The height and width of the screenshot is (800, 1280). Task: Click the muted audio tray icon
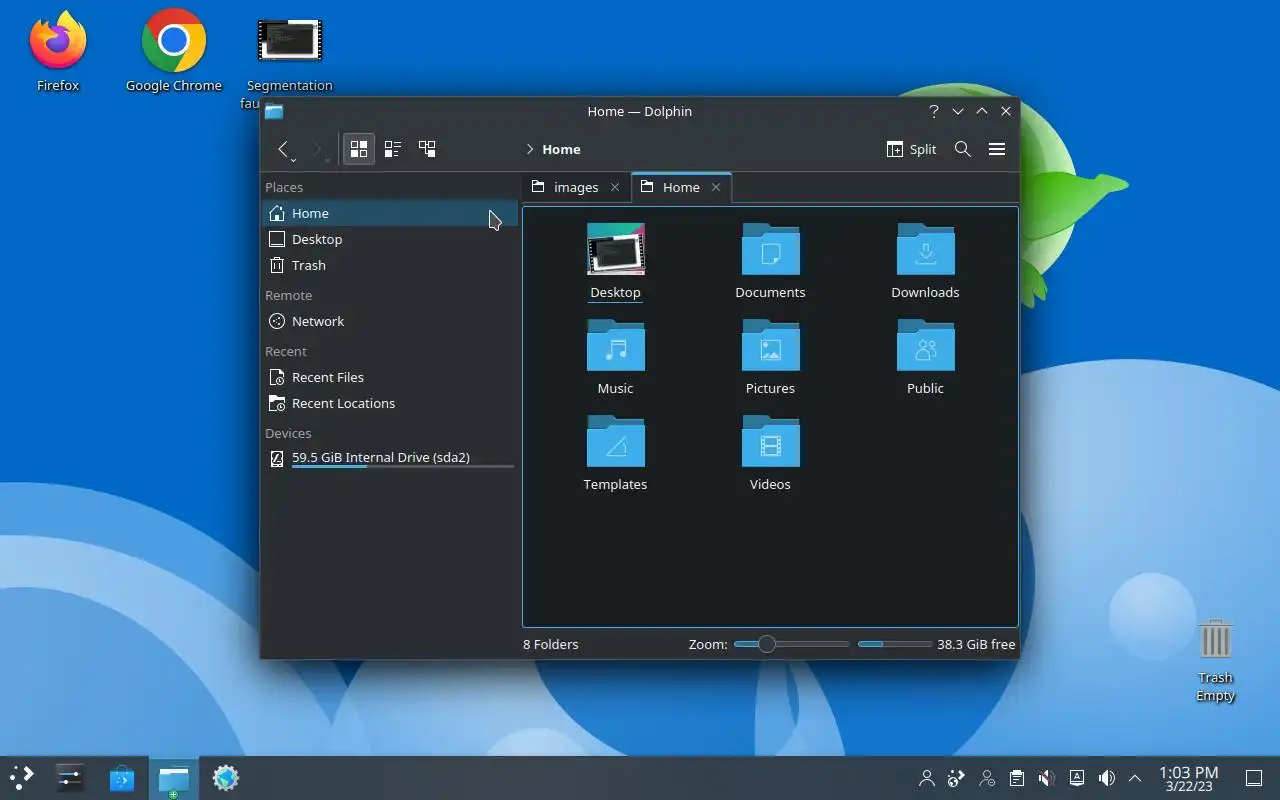[1047, 777]
